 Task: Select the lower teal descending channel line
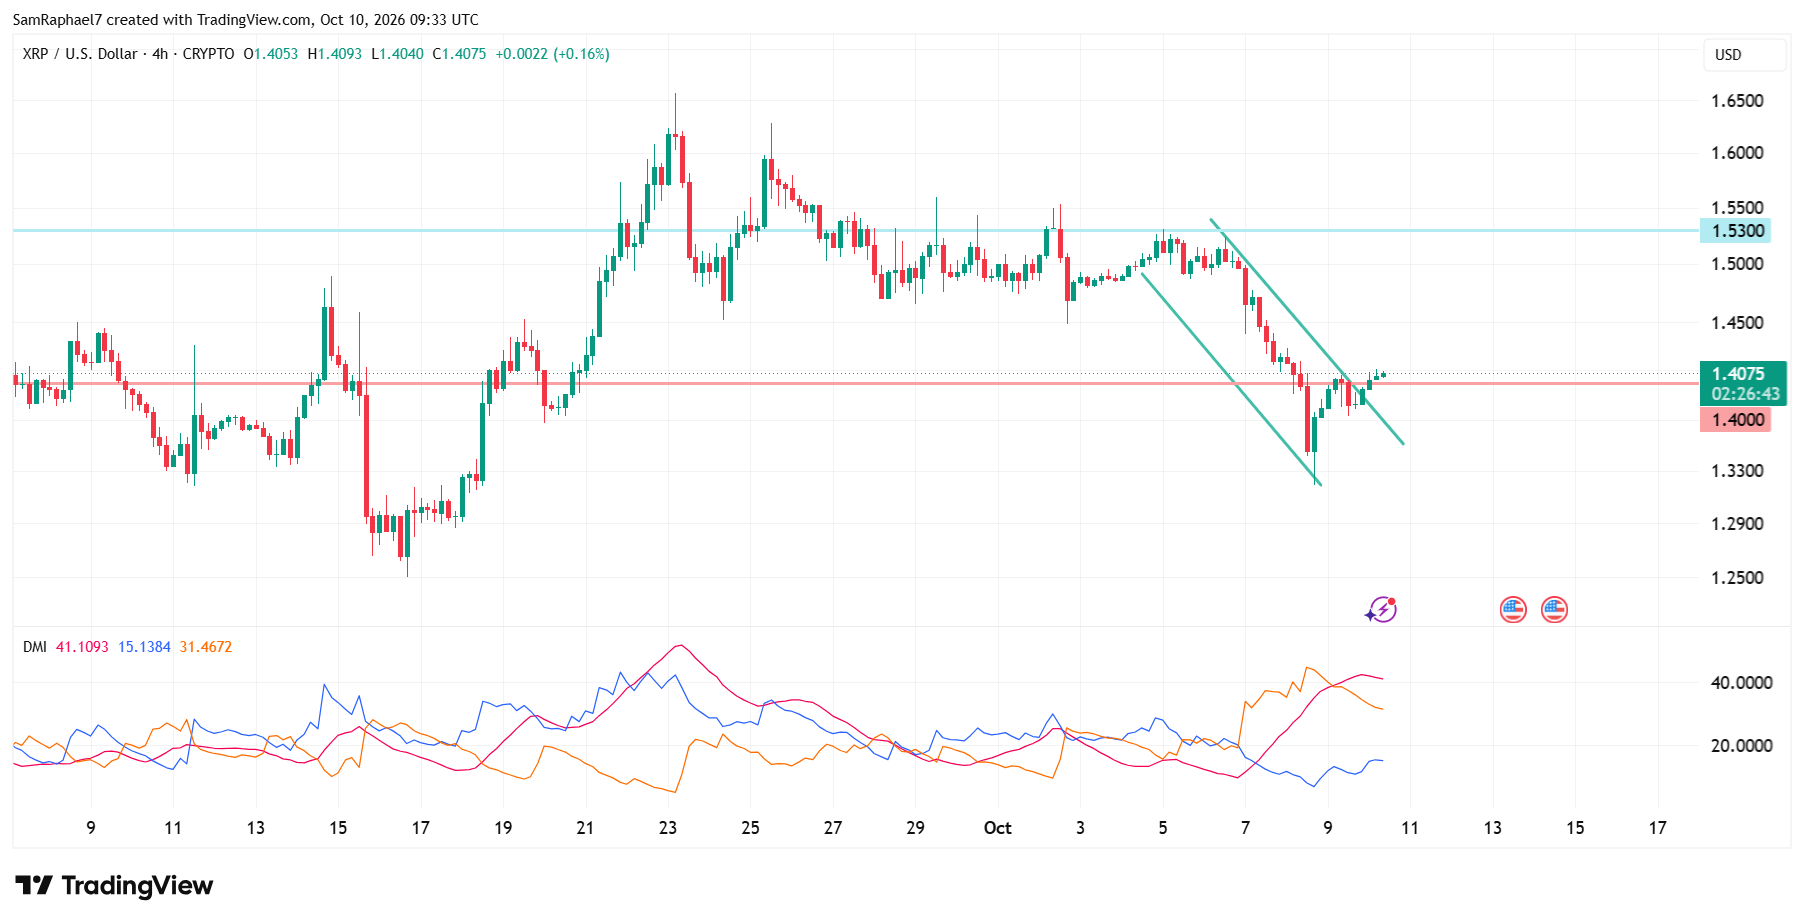coord(1232,380)
